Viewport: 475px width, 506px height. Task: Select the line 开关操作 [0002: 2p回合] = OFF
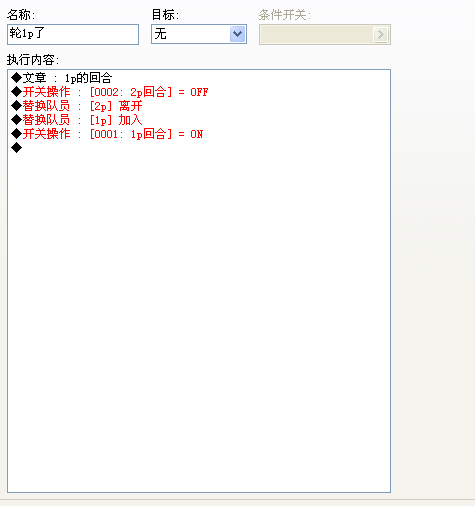pyautogui.click(x=110, y=92)
